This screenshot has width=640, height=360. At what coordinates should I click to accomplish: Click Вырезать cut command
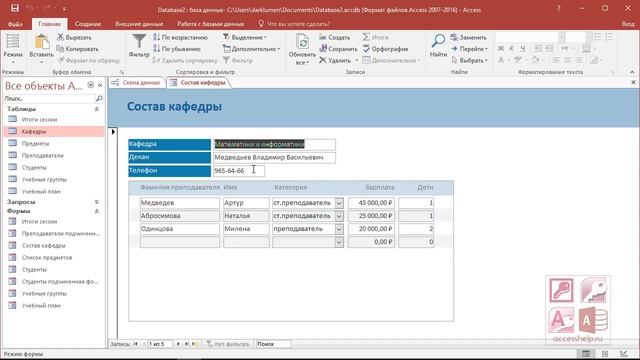coord(74,37)
